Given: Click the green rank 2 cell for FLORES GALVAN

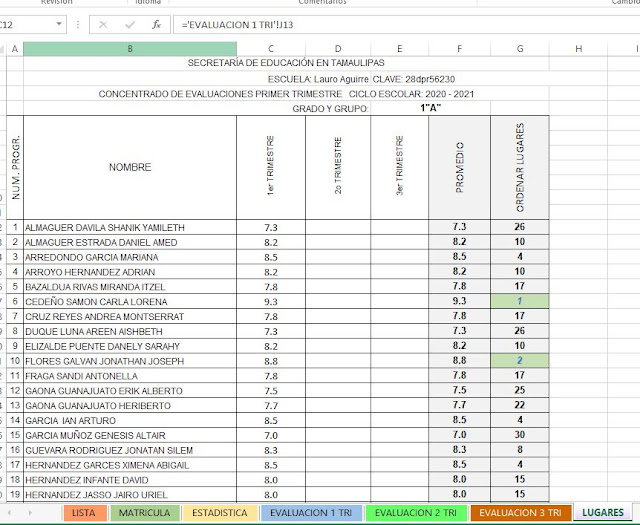Looking at the screenshot, I should [x=520, y=361].
